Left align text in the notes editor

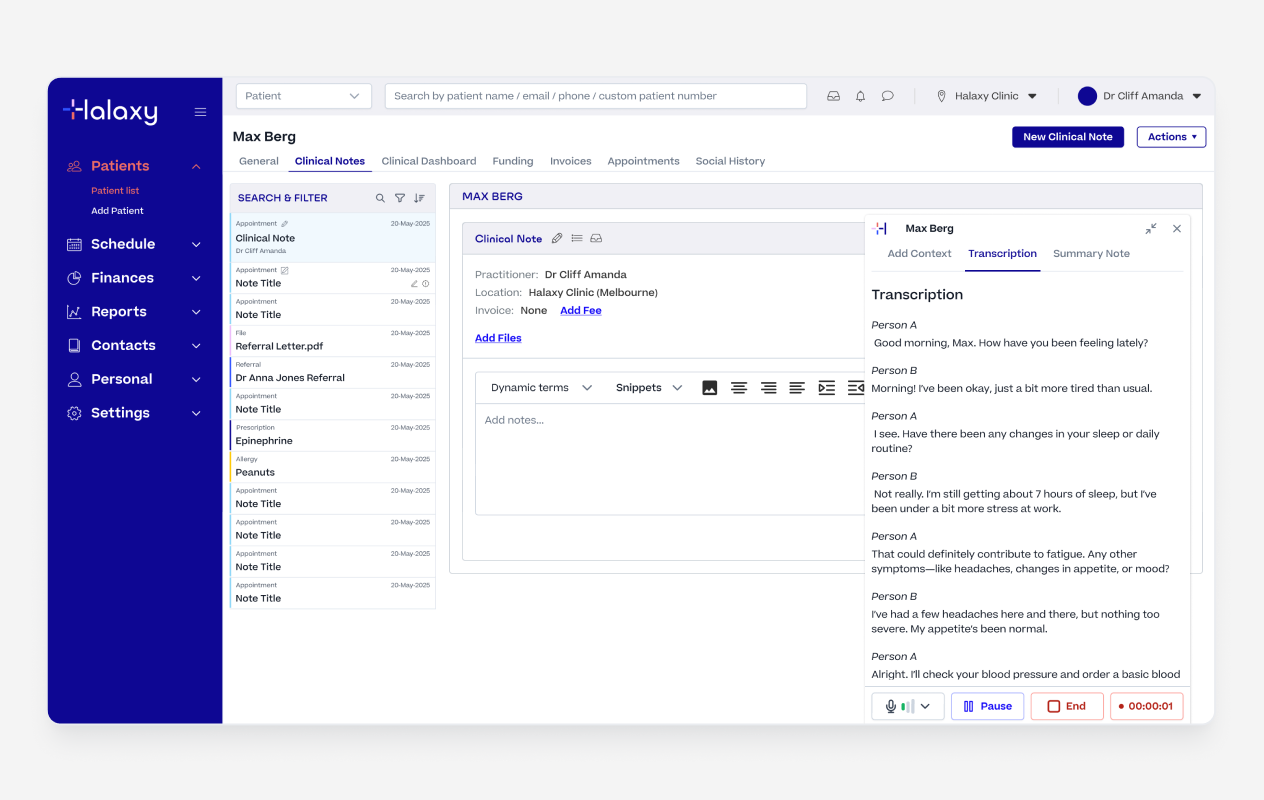click(797, 388)
